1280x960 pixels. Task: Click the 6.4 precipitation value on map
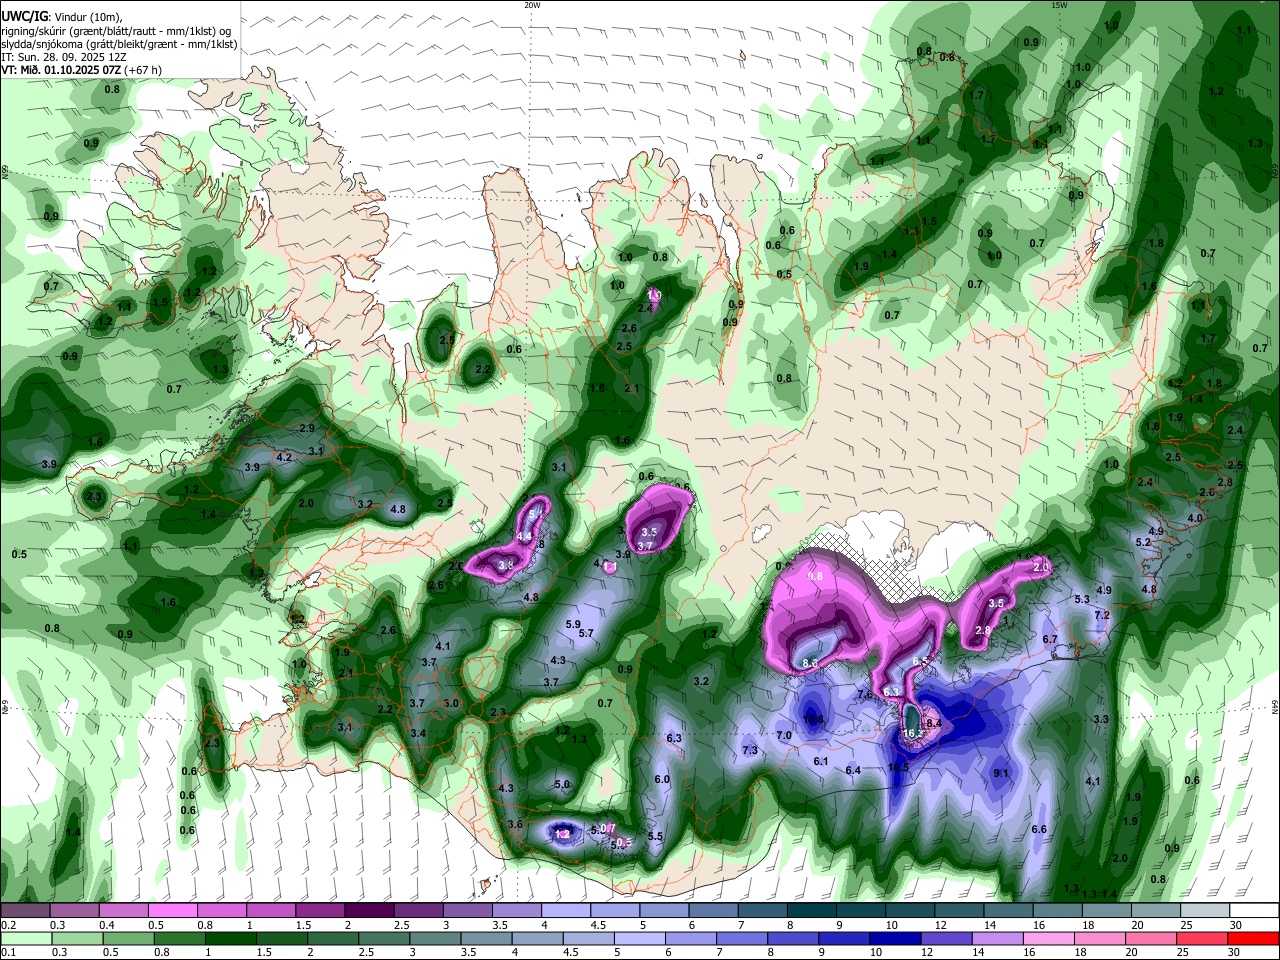click(853, 770)
